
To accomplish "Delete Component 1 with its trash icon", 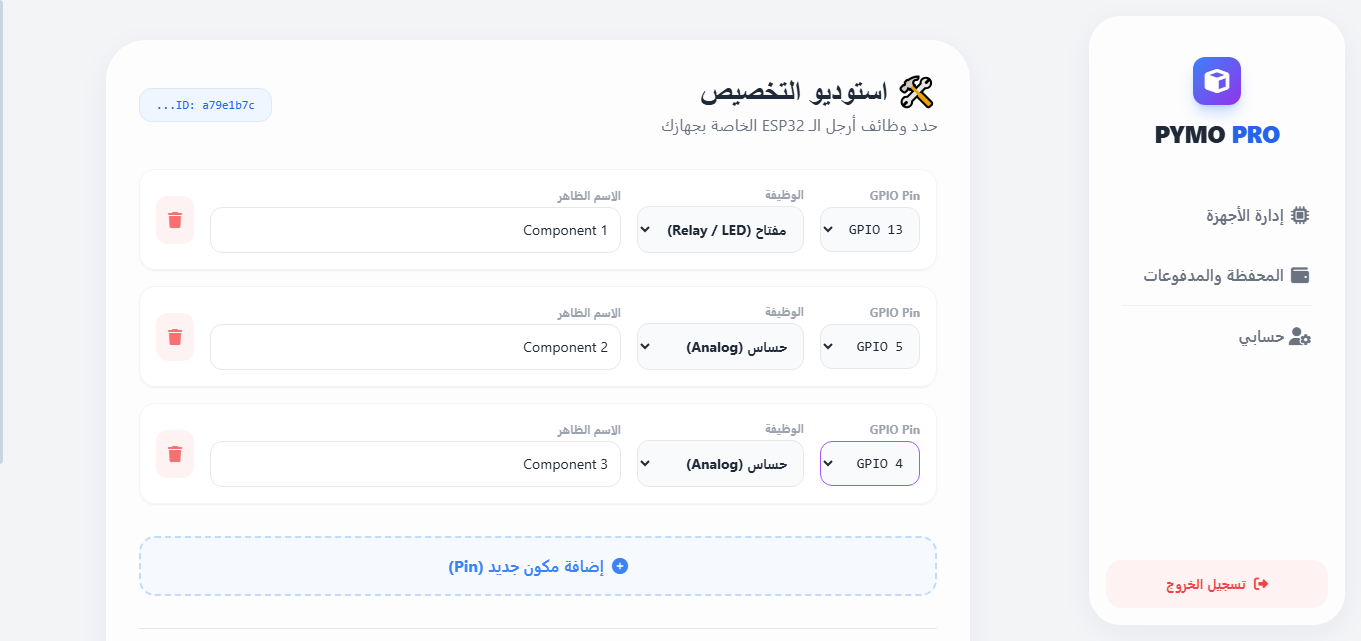I will coord(175,220).
